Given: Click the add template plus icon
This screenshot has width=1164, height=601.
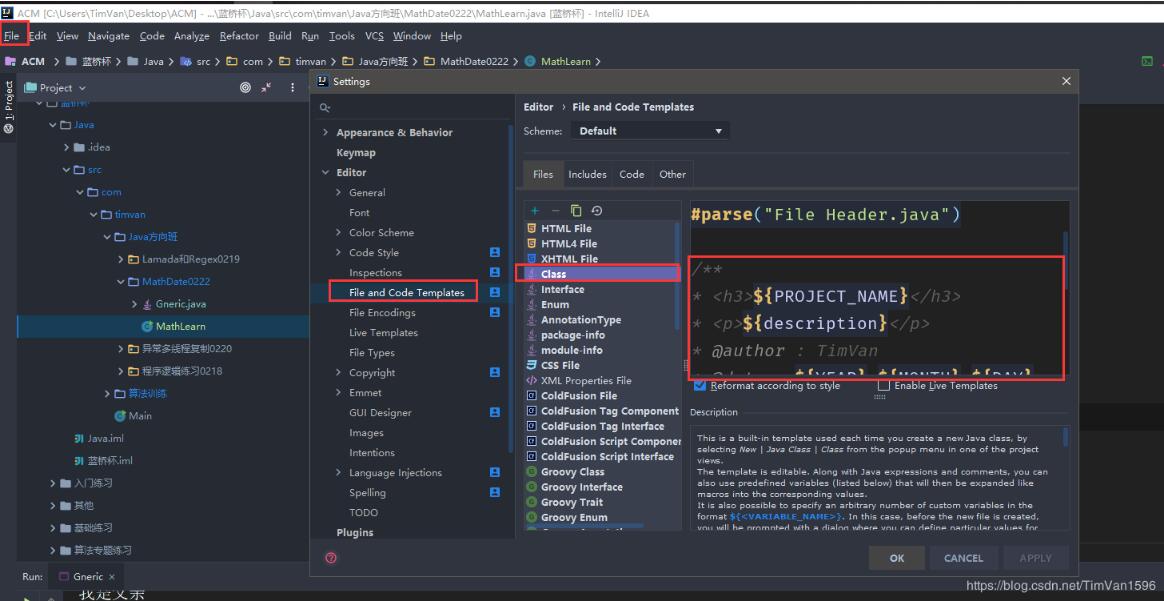Looking at the screenshot, I should pos(535,211).
